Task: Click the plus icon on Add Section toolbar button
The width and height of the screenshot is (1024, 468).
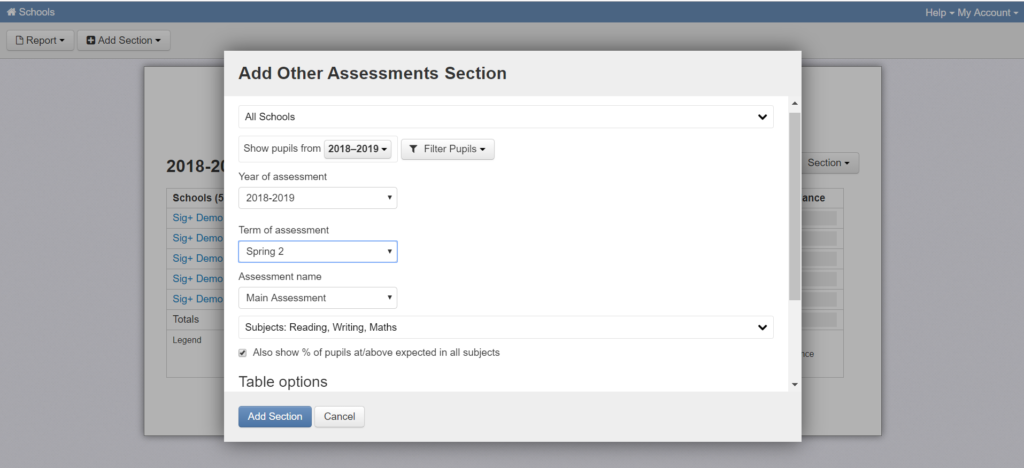Action: pos(91,40)
